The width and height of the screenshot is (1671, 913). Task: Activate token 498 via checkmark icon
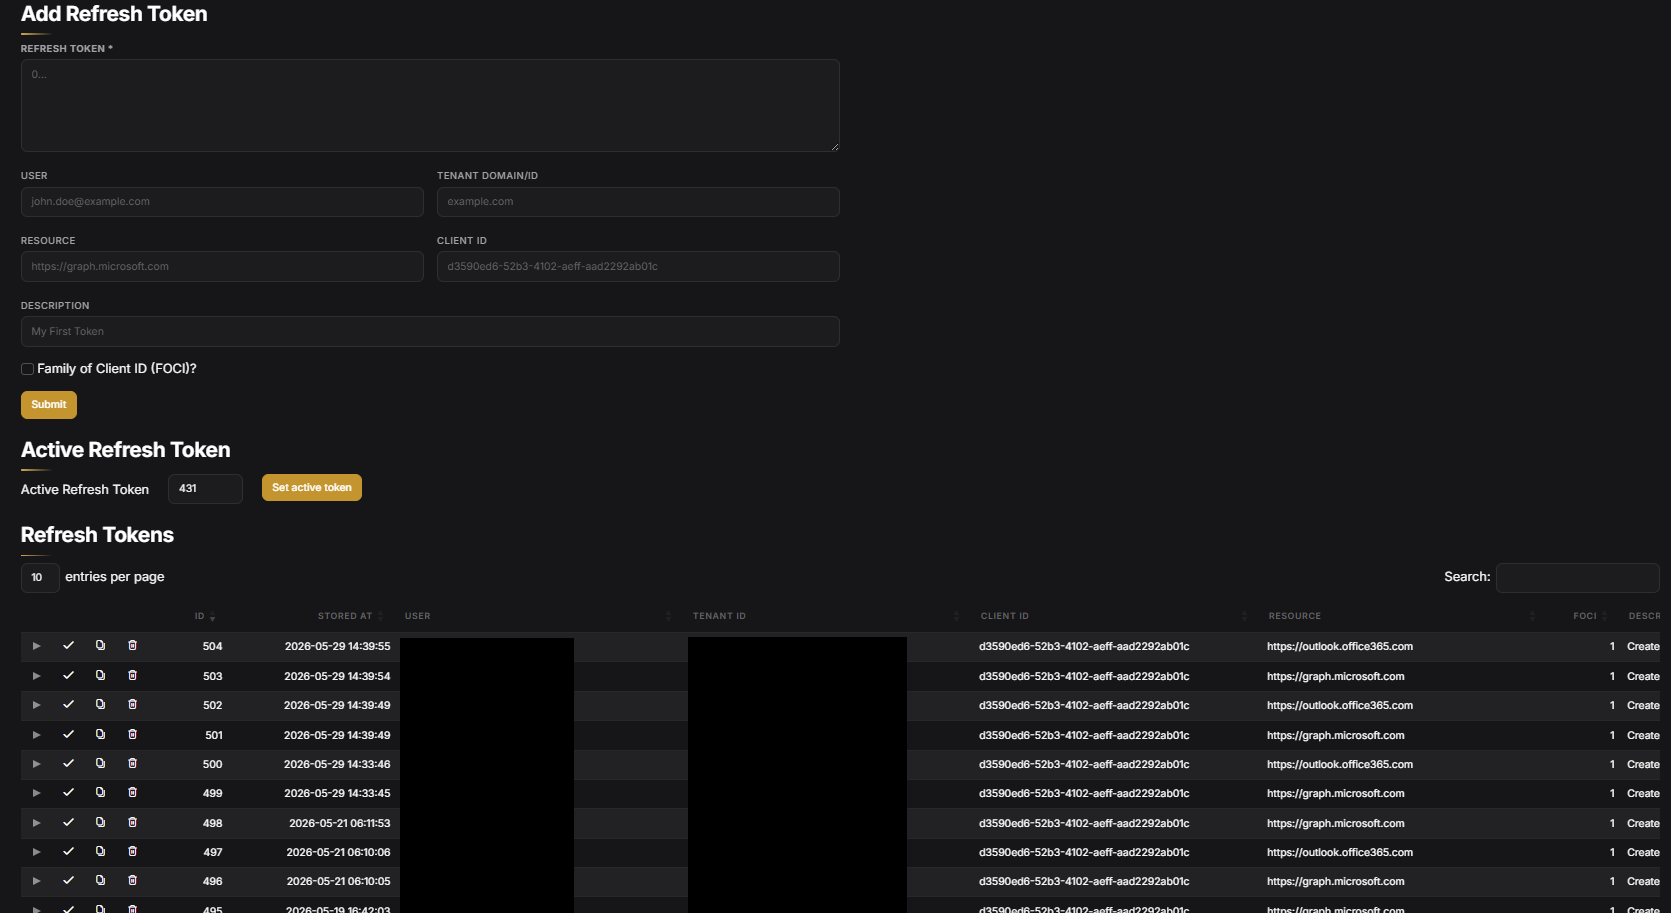pyautogui.click(x=68, y=823)
